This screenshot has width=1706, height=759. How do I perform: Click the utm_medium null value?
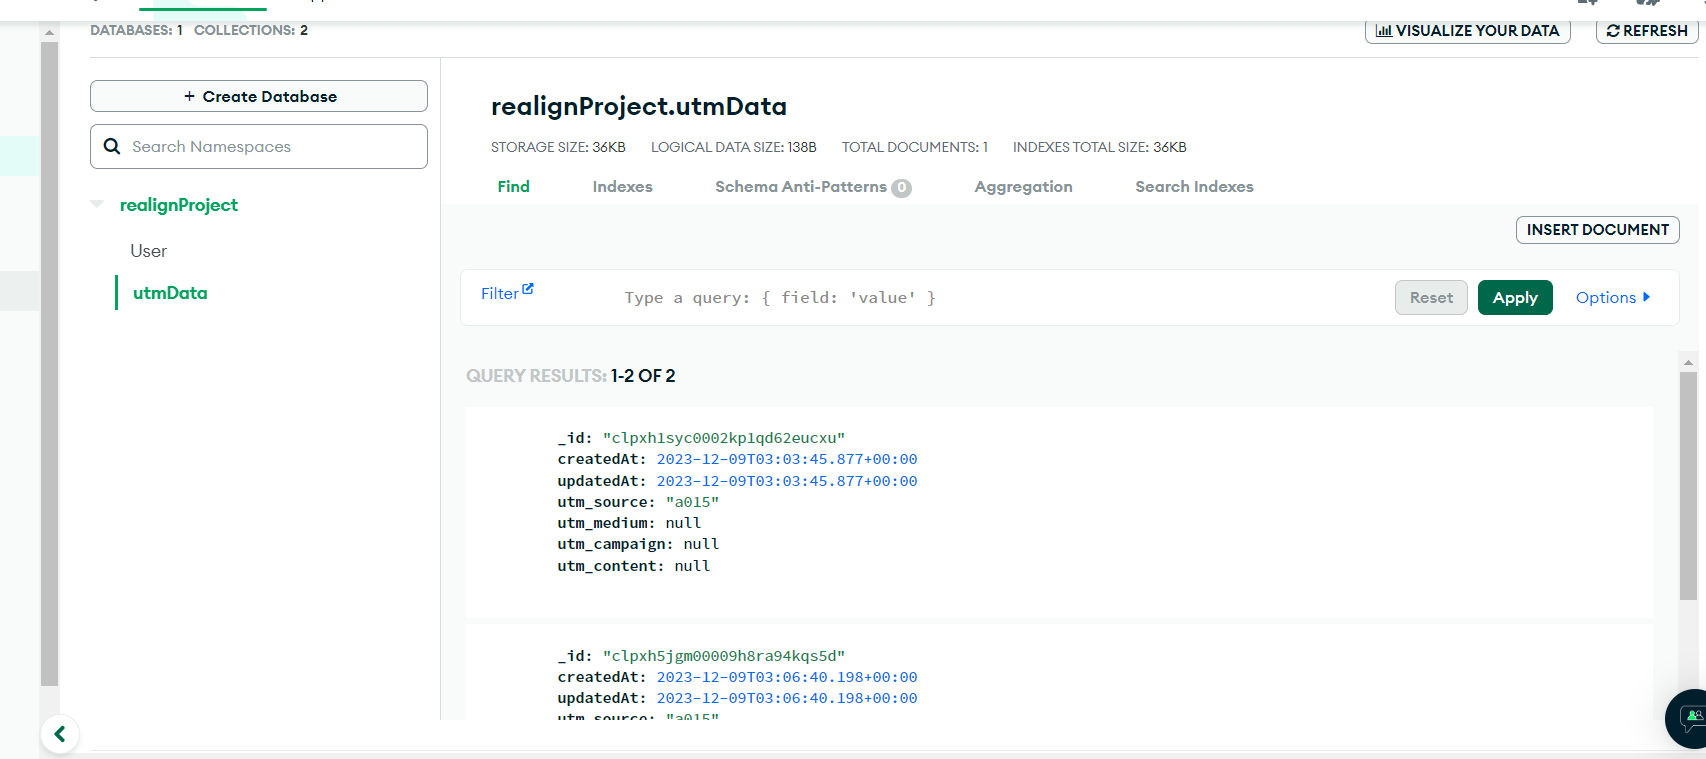[683, 523]
